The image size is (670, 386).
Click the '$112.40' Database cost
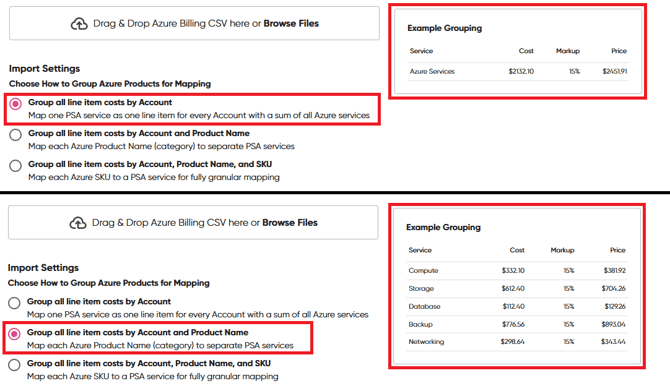click(x=514, y=306)
